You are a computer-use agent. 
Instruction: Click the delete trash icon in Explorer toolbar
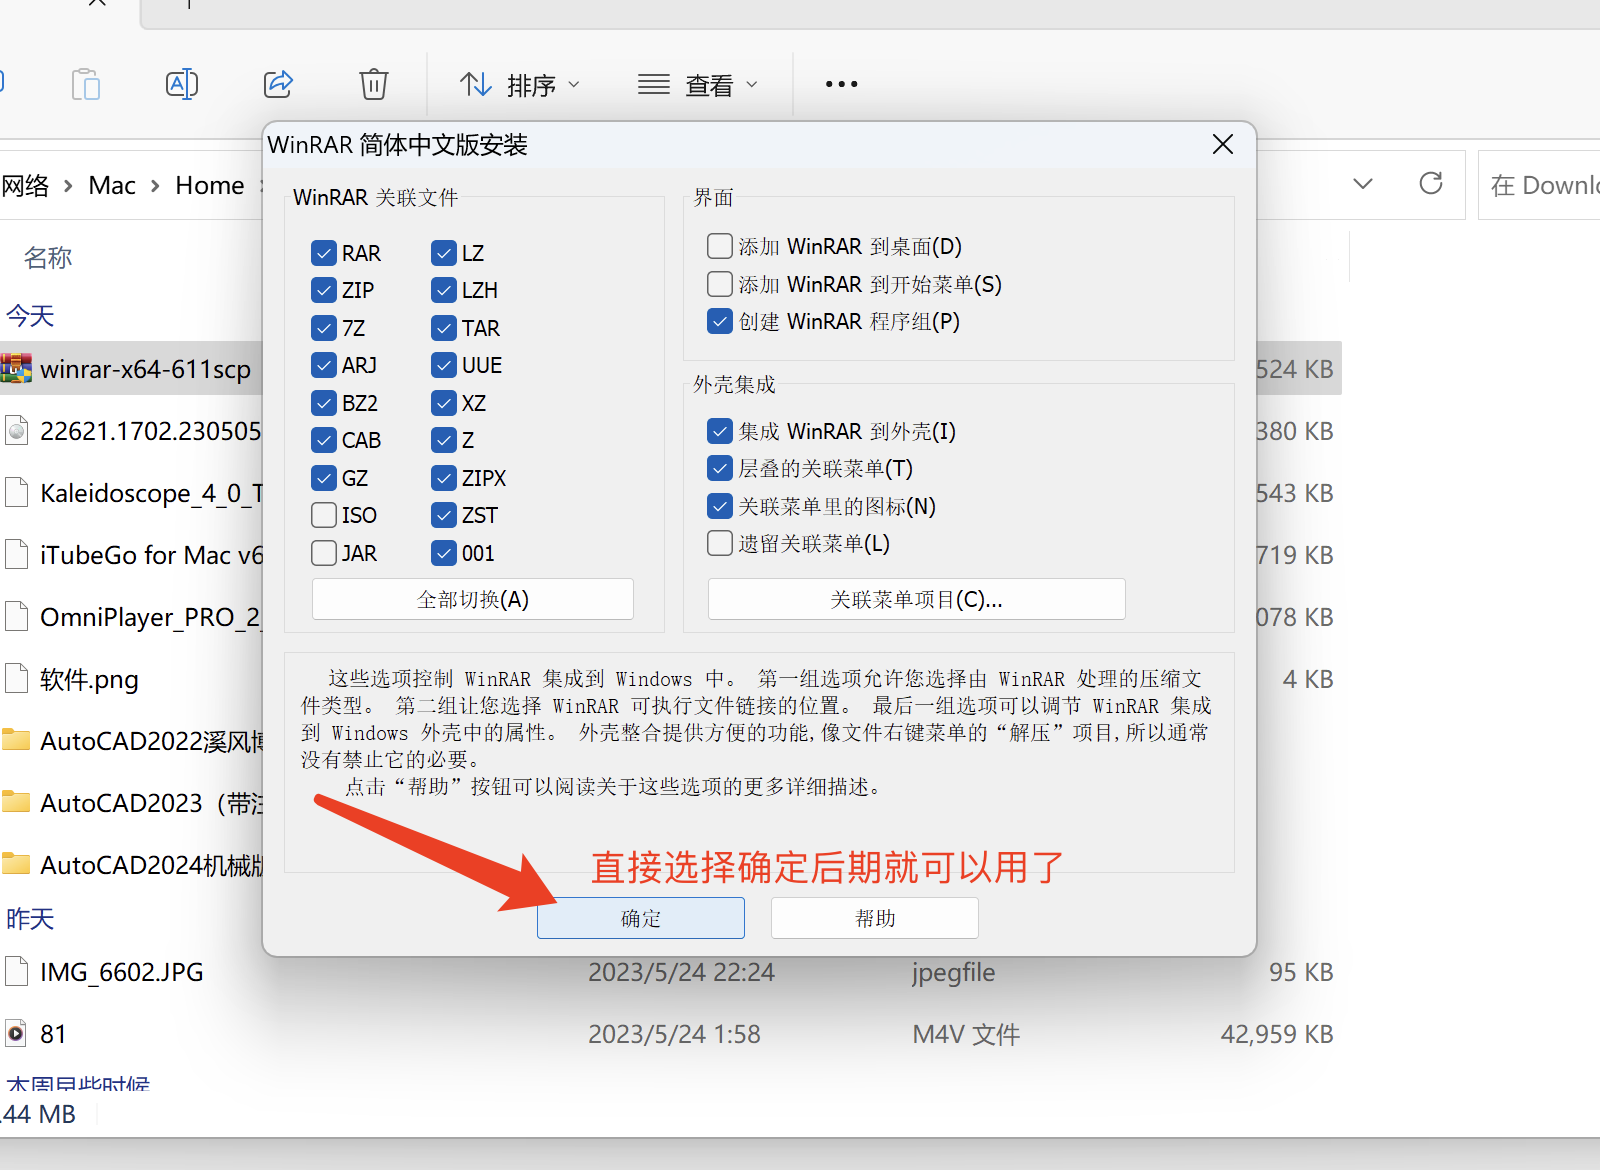(374, 84)
